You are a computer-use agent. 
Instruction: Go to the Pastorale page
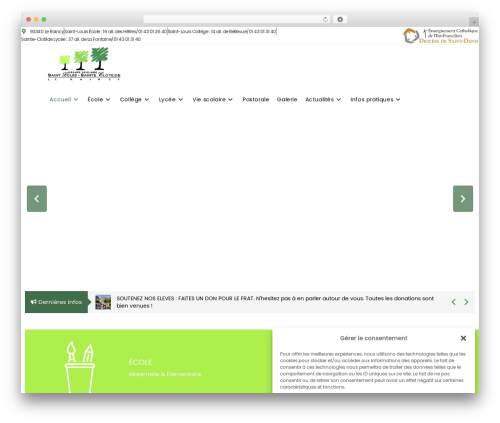(256, 99)
